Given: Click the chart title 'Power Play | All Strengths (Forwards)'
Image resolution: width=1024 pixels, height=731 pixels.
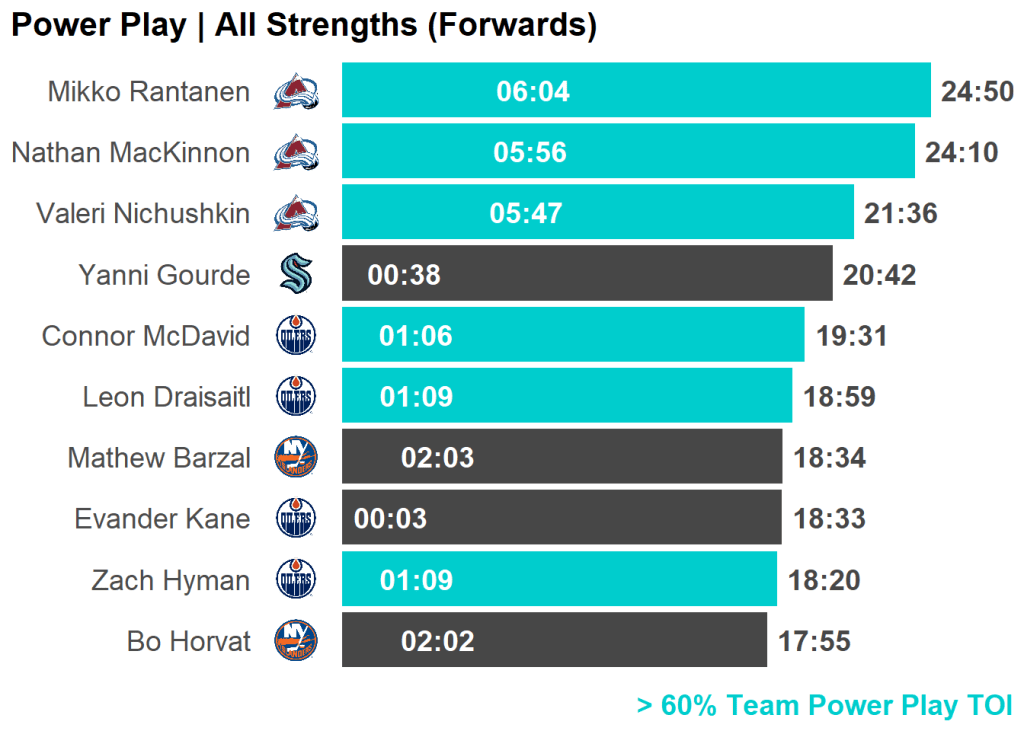Looking at the screenshot, I should (304, 26).
